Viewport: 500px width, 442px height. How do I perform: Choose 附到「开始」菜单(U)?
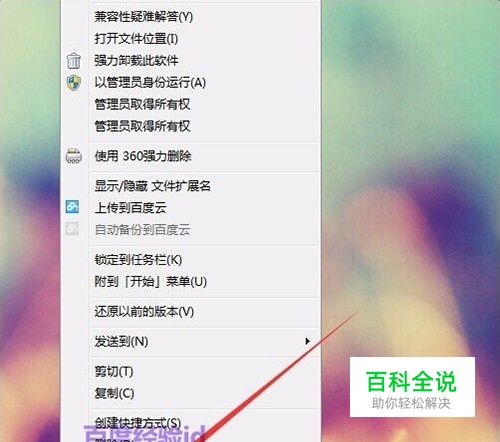click(x=151, y=282)
